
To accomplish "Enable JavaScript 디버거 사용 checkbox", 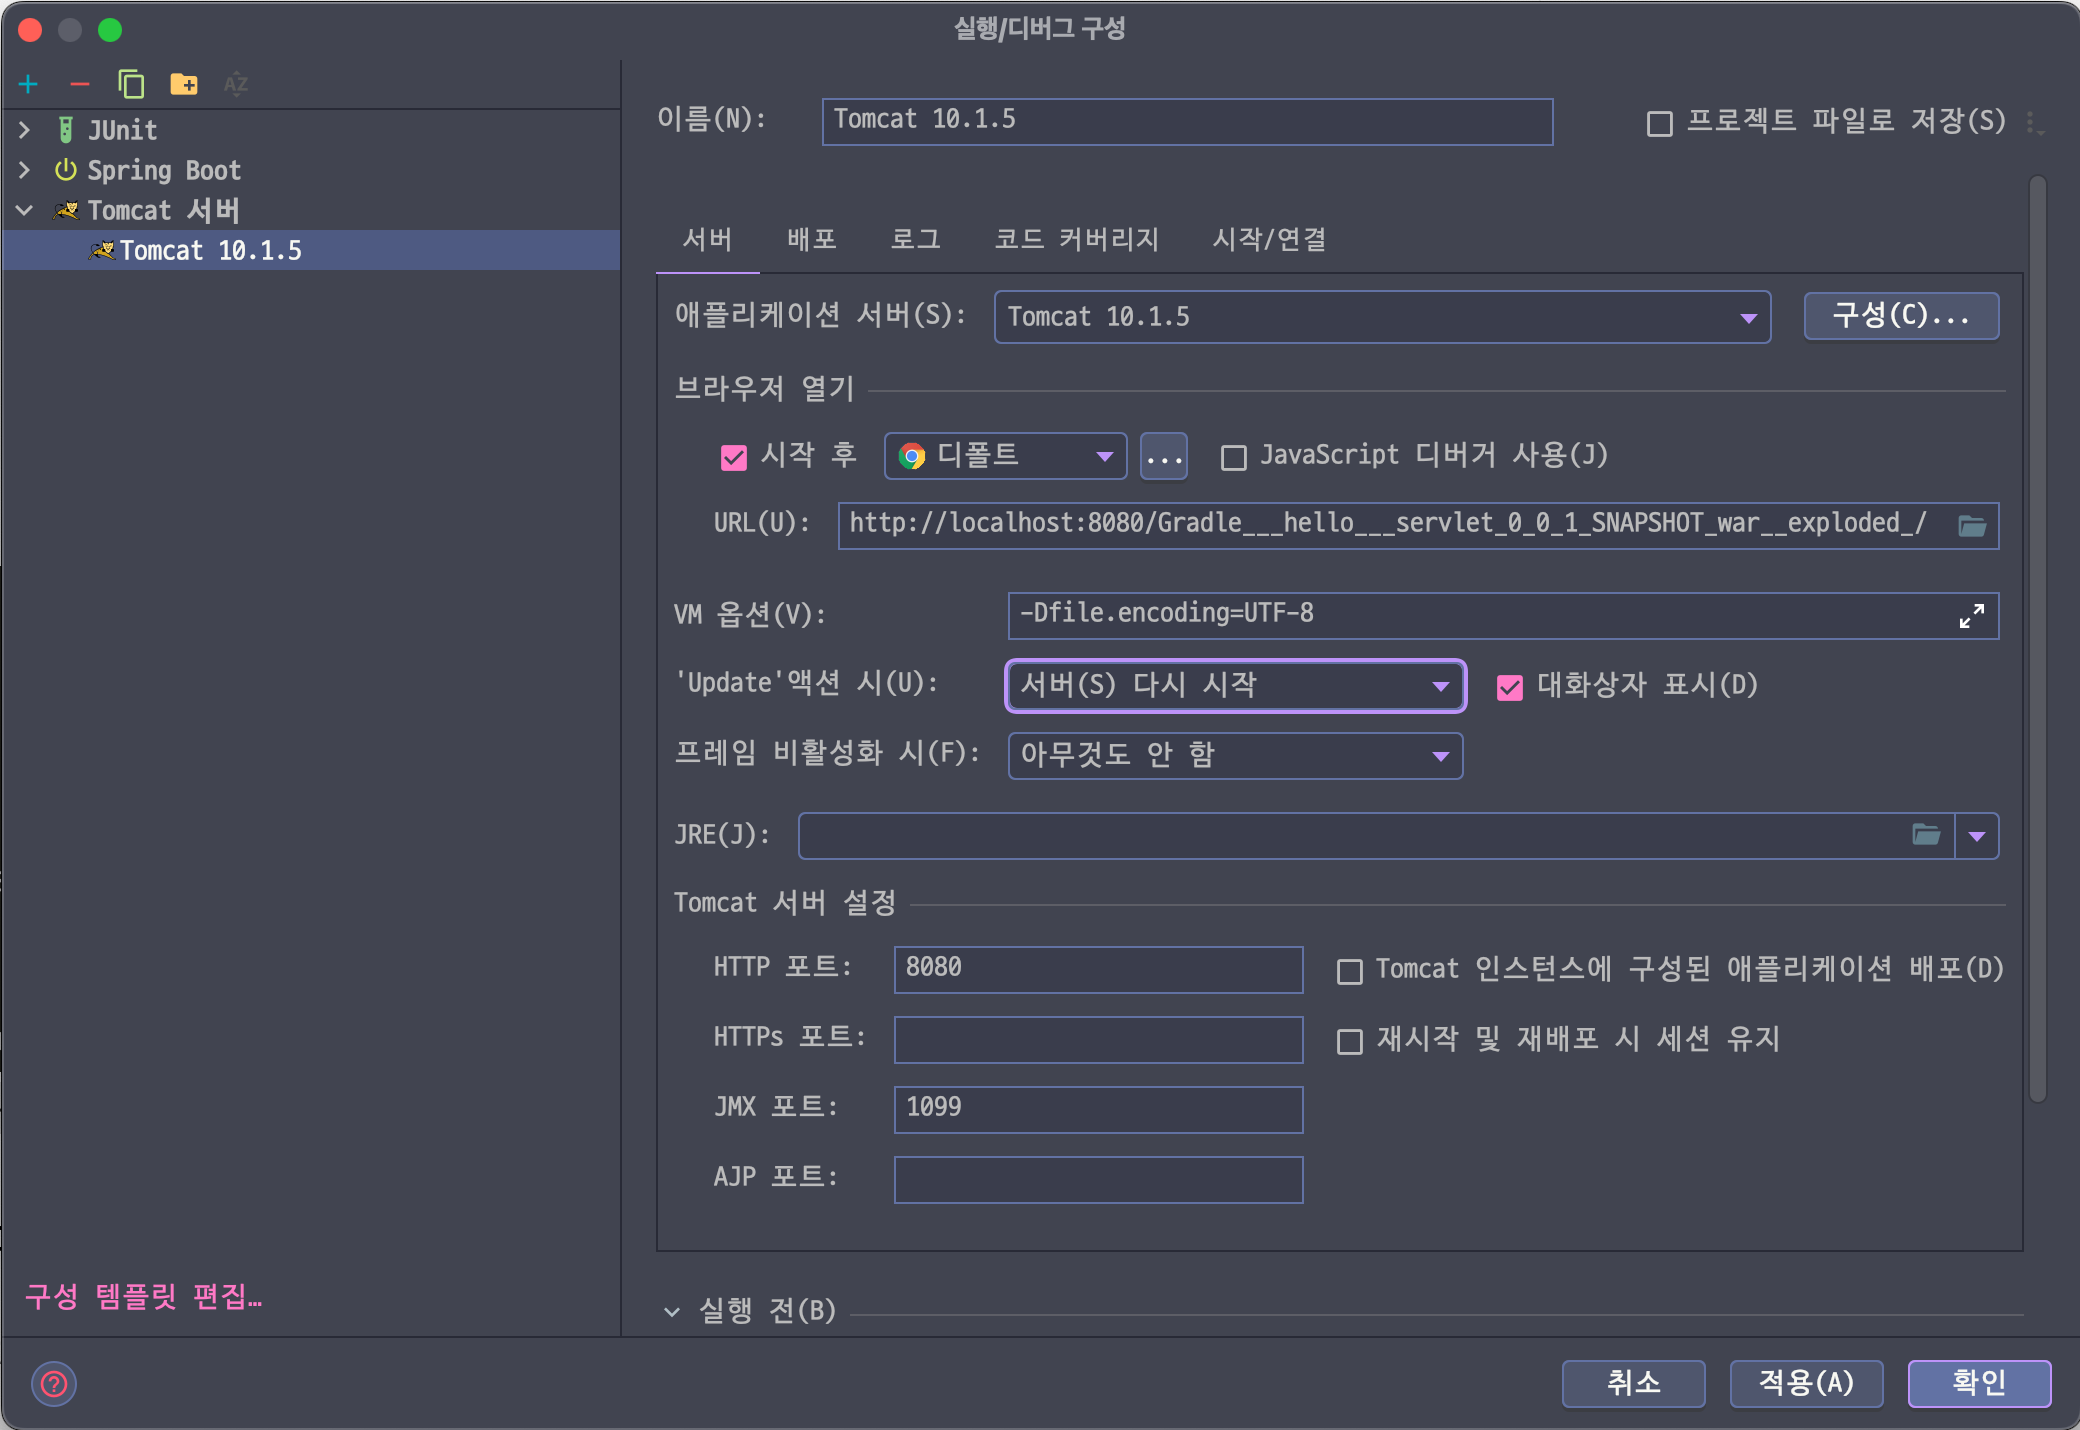I will pyautogui.click(x=1234, y=458).
